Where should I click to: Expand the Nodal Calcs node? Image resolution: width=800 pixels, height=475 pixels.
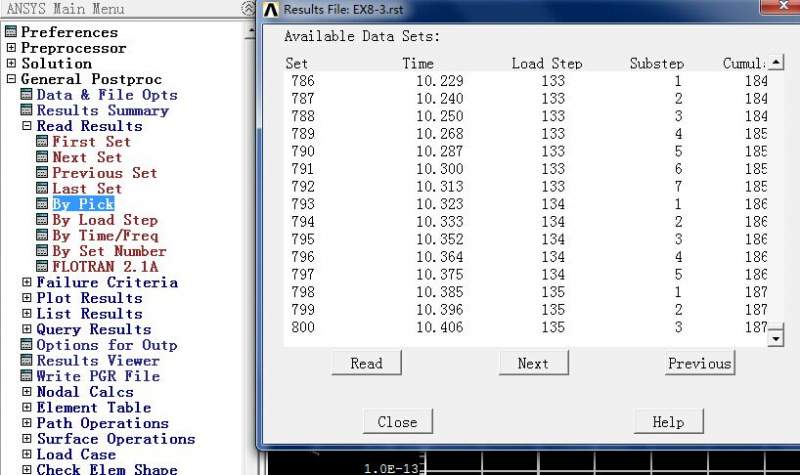tap(27, 392)
